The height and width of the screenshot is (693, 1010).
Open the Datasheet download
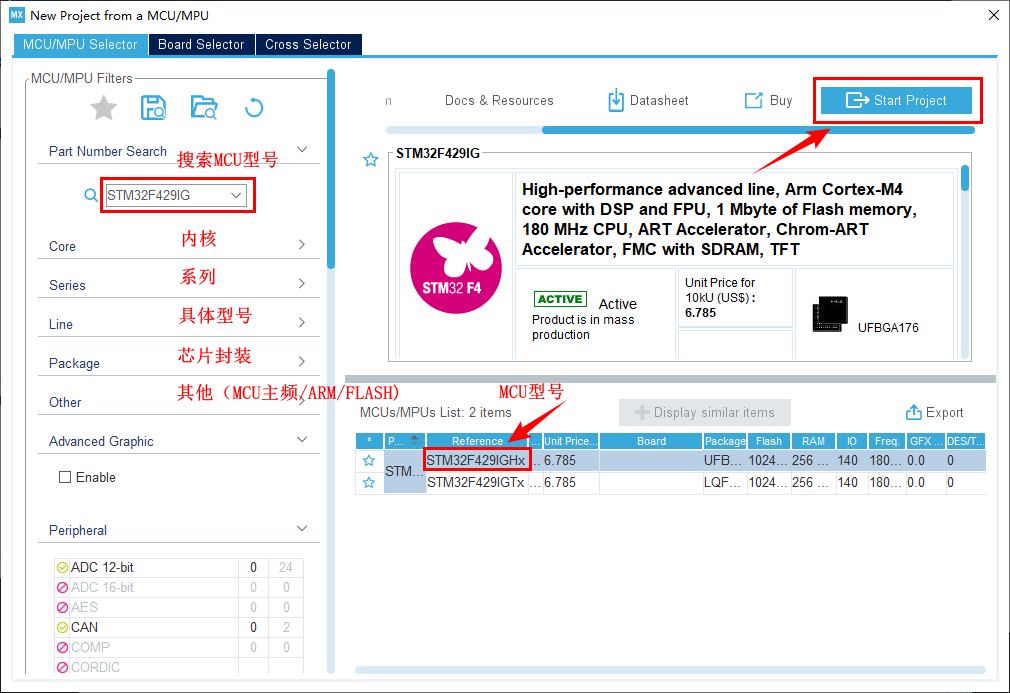648,100
